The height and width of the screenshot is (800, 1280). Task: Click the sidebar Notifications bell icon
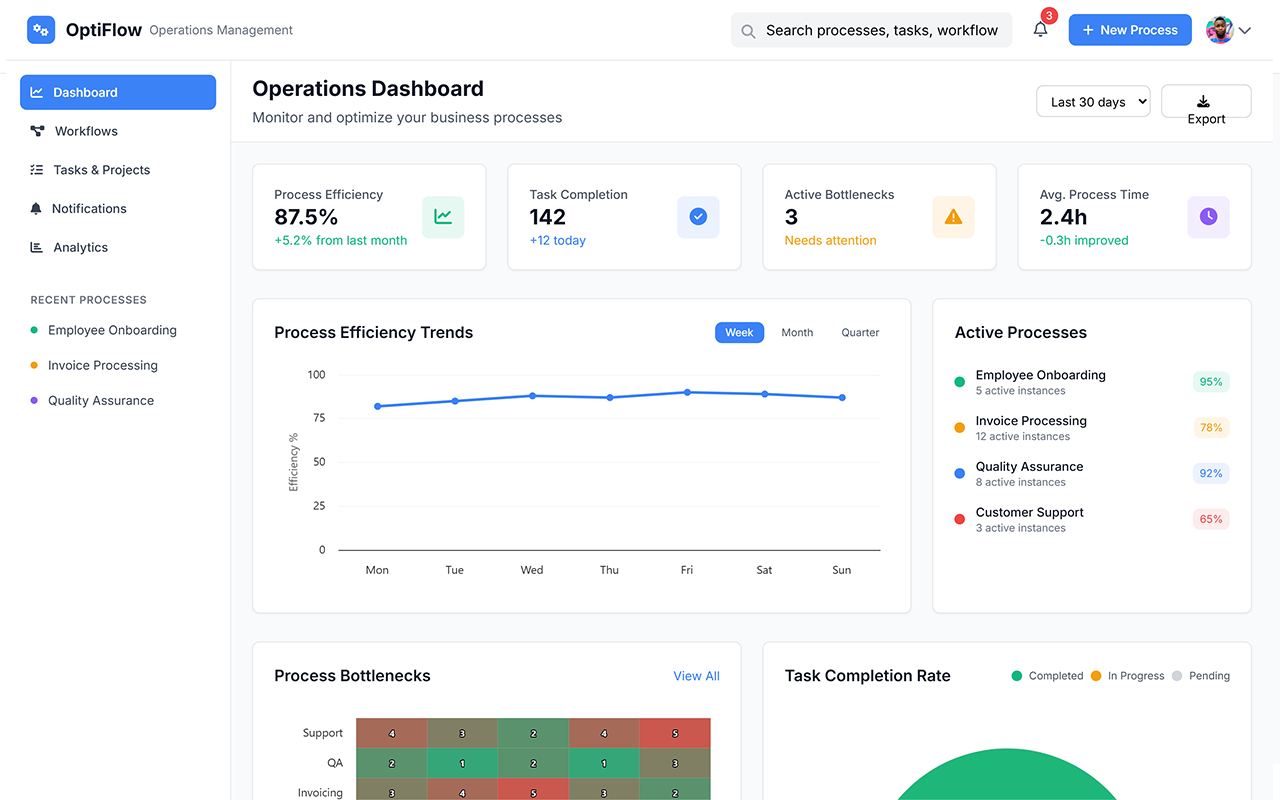click(x=36, y=209)
